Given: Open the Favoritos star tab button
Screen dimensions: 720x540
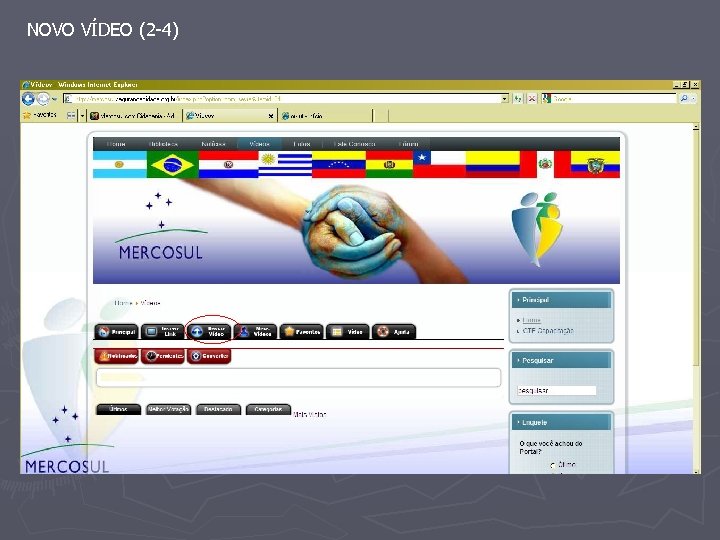Looking at the screenshot, I should [x=302, y=332].
